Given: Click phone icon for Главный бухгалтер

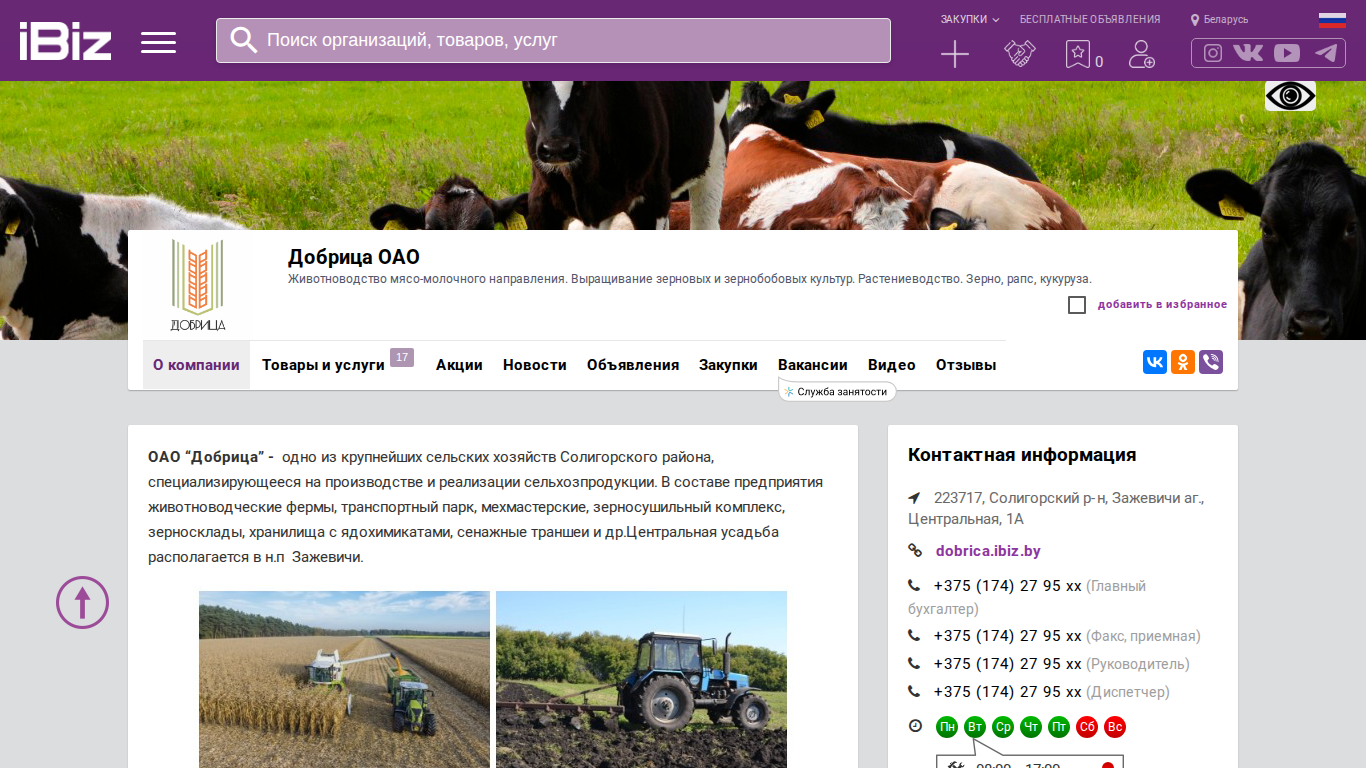Looking at the screenshot, I should click(914, 586).
